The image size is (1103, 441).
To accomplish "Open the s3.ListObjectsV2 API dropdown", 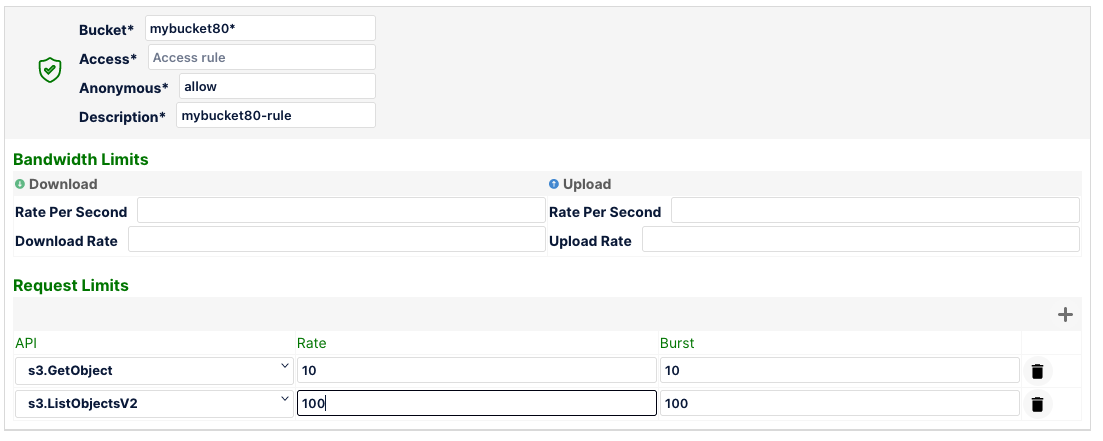I will tap(154, 404).
